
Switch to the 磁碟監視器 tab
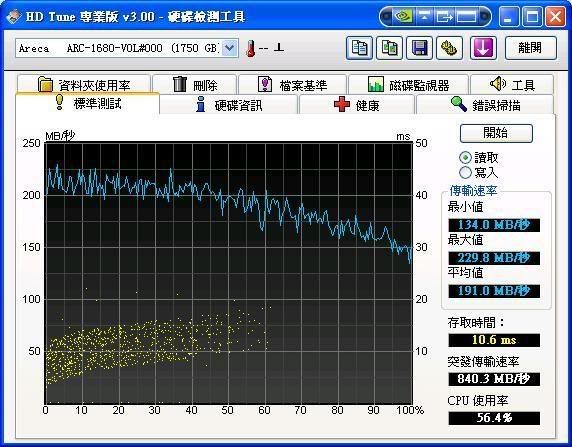click(409, 84)
